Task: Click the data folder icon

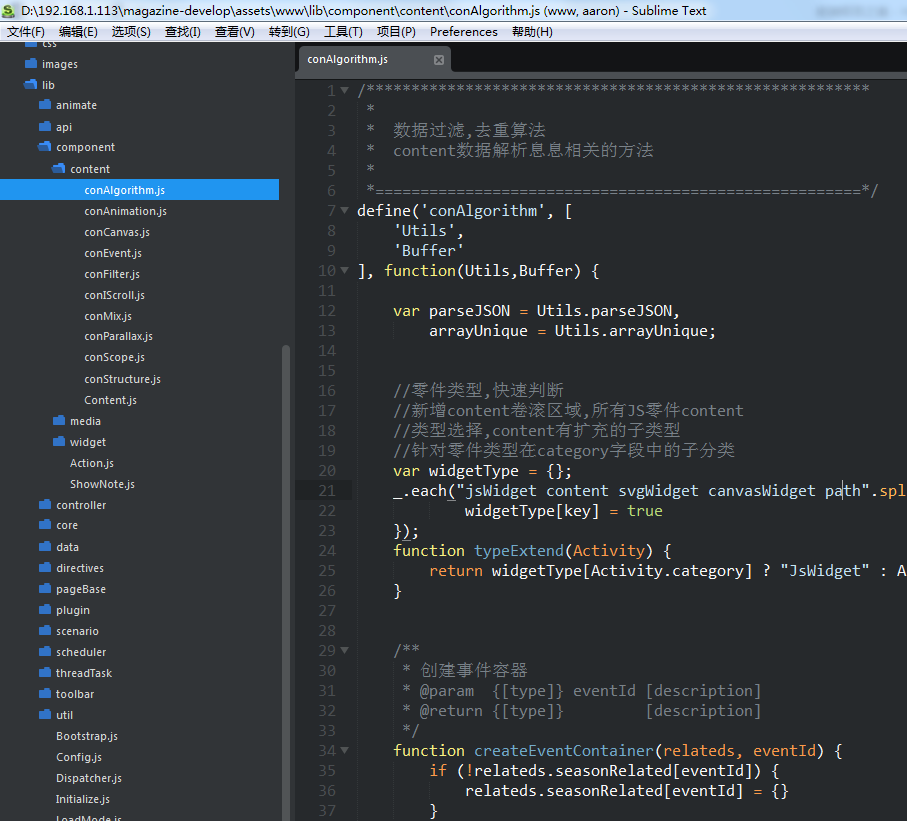Action: point(45,546)
